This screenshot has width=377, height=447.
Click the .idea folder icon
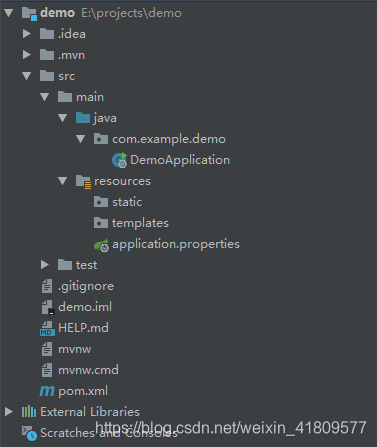point(47,34)
